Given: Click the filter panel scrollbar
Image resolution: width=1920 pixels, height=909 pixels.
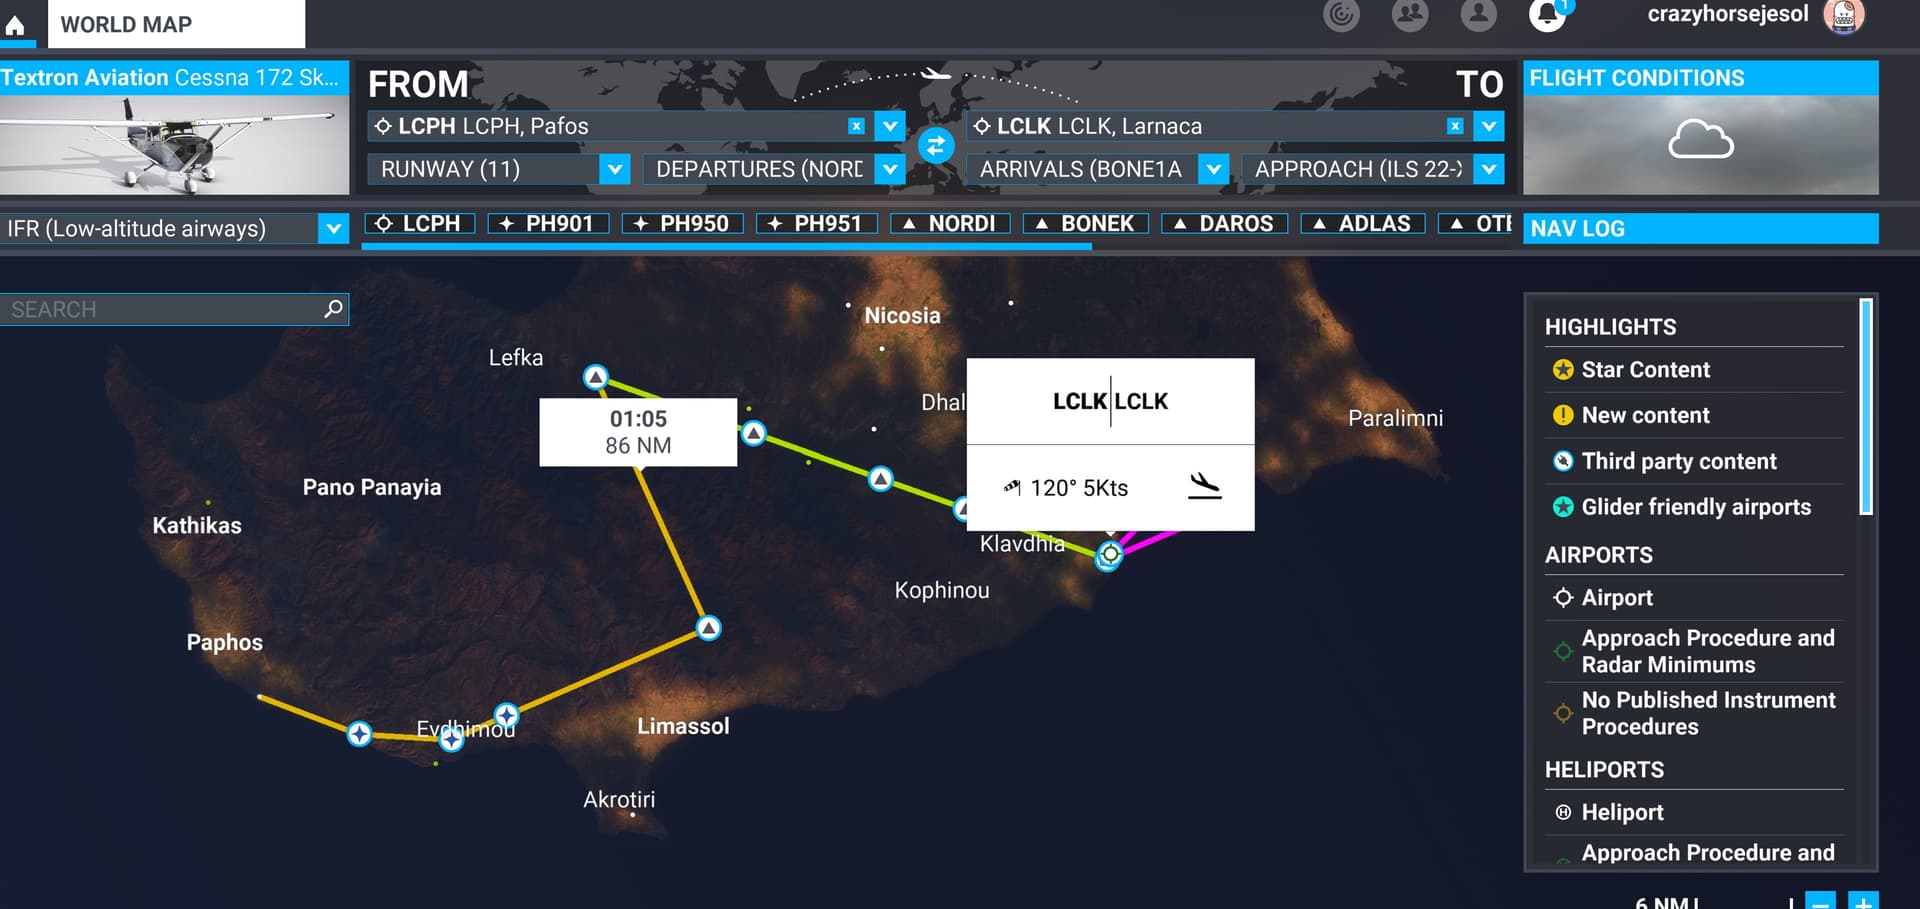Looking at the screenshot, I should pos(1866,406).
